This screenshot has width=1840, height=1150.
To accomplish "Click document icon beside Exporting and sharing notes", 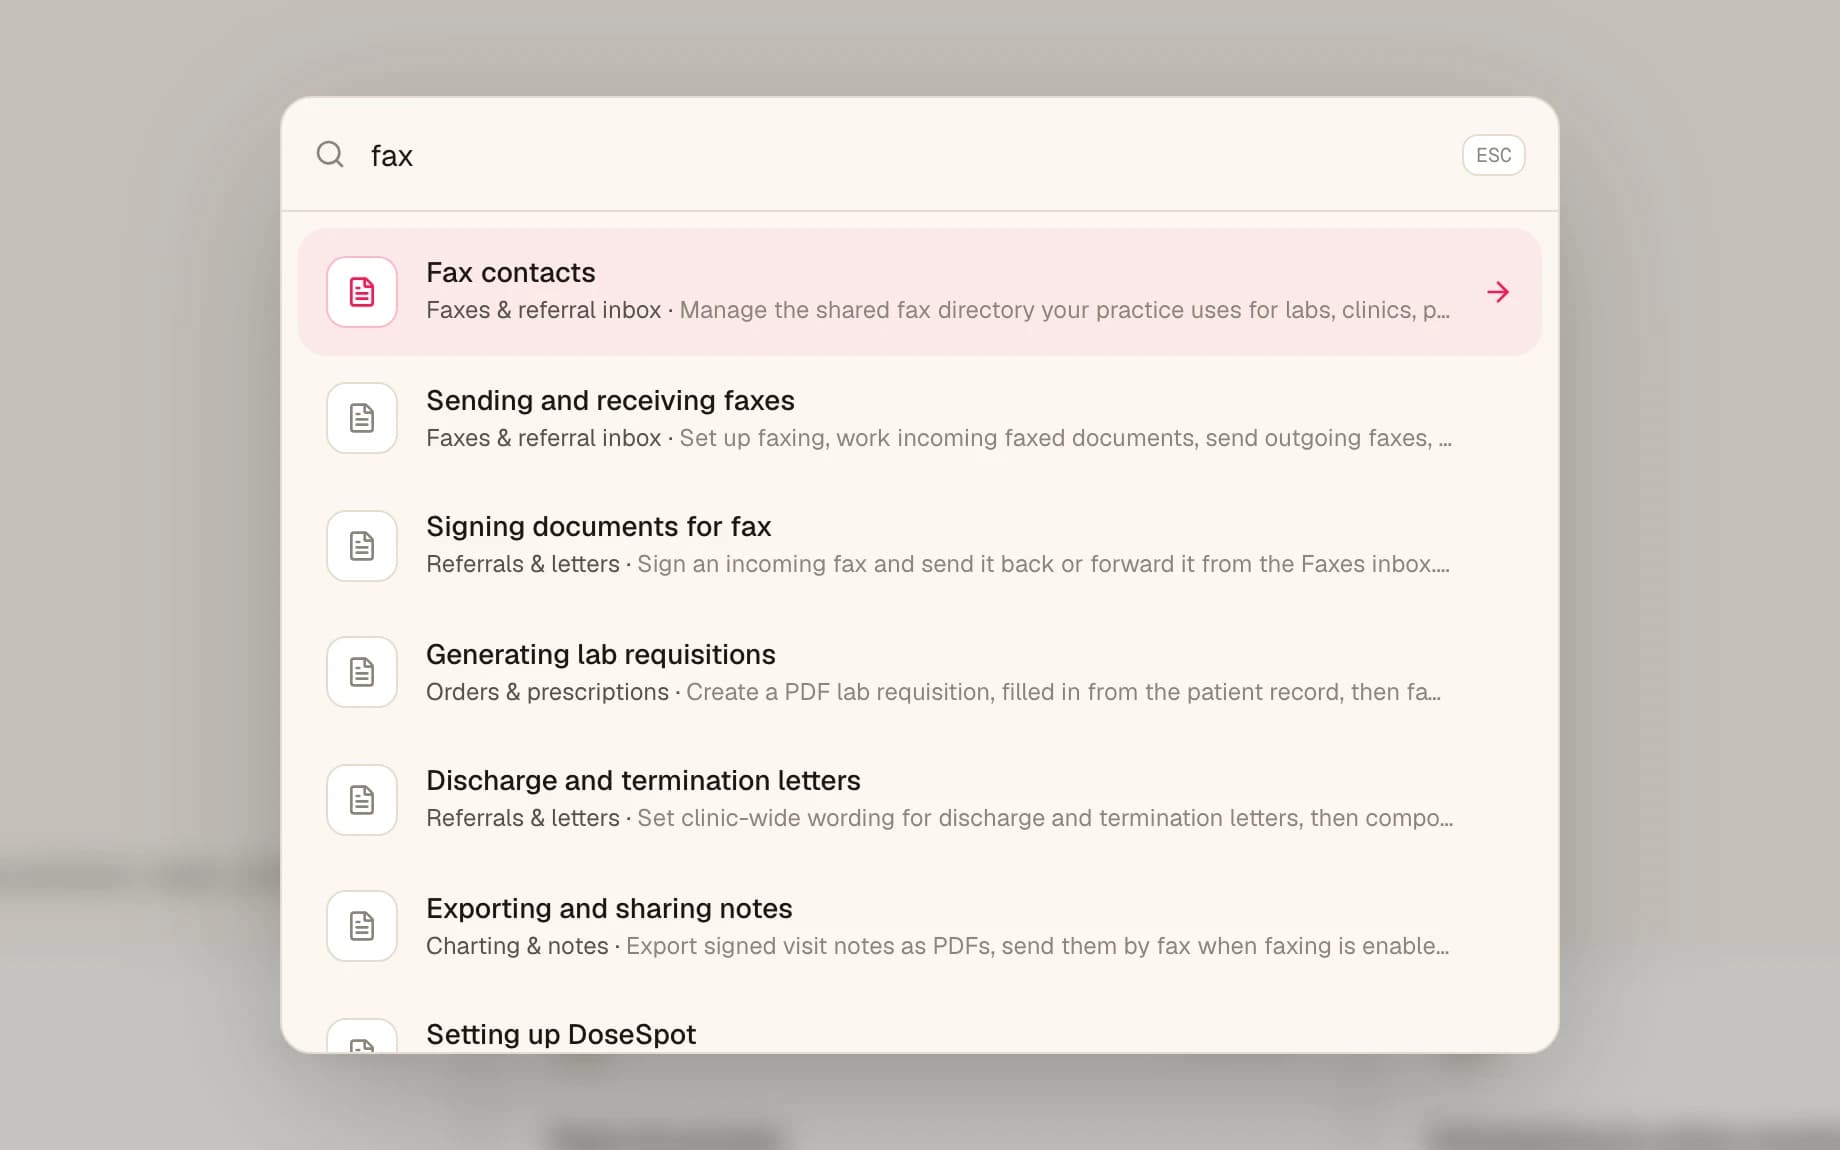I will [362, 926].
